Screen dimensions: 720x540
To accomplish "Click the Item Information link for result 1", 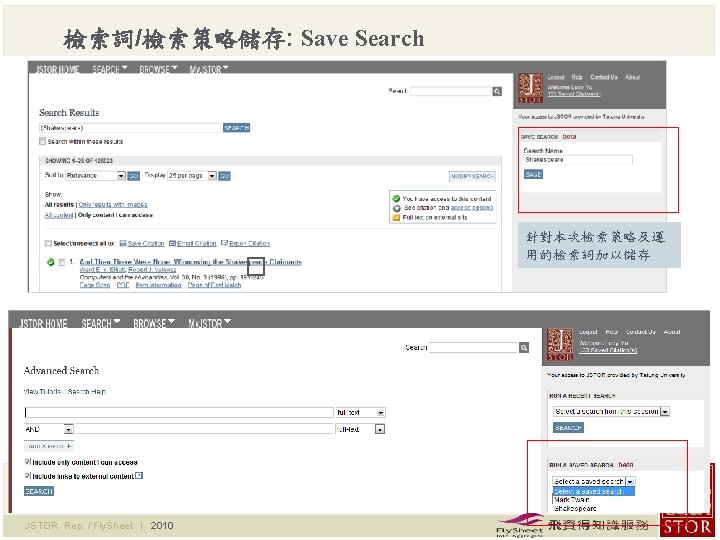I will pyautogui.click(x=158, y=285).
